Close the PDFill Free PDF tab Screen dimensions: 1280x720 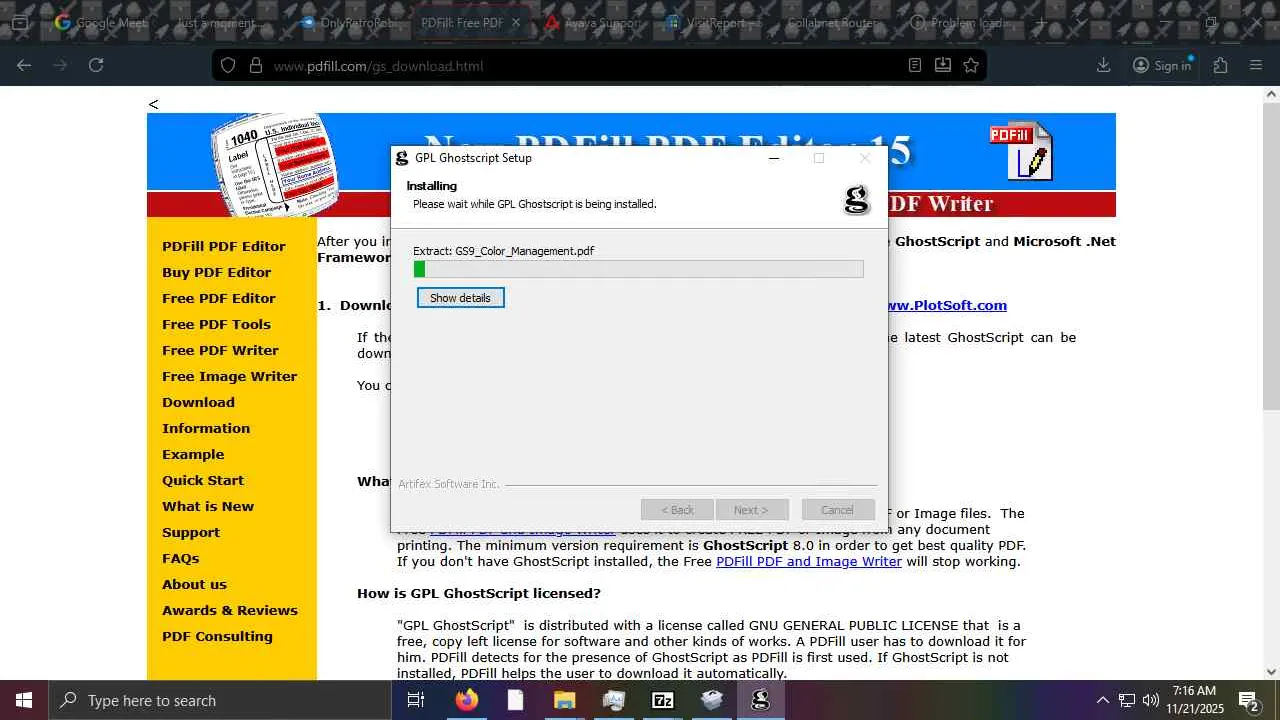coord(516,22)
